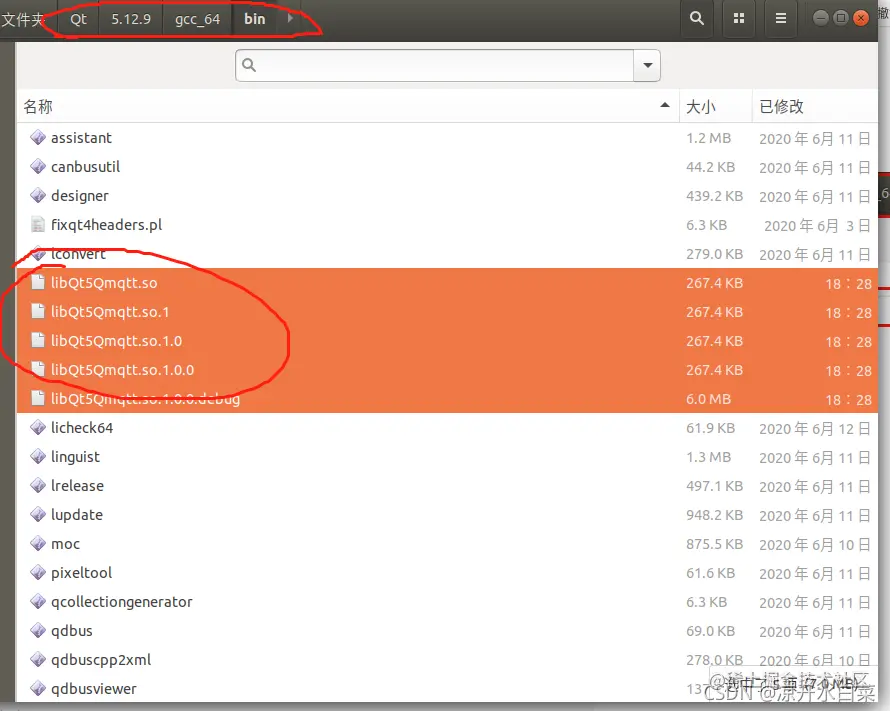Click the fixqt4headers.pl script file icon

(x=38, y=224)
